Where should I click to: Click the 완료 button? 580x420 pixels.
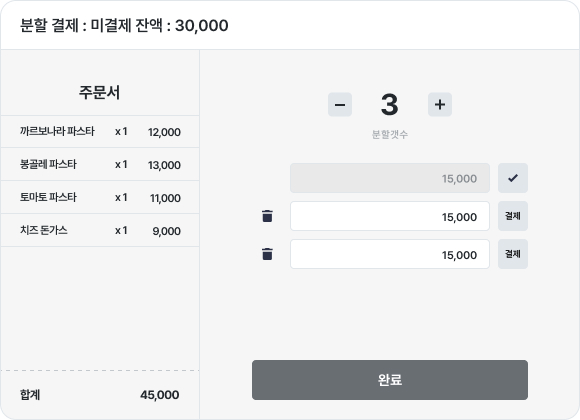[x=390, y=380]
